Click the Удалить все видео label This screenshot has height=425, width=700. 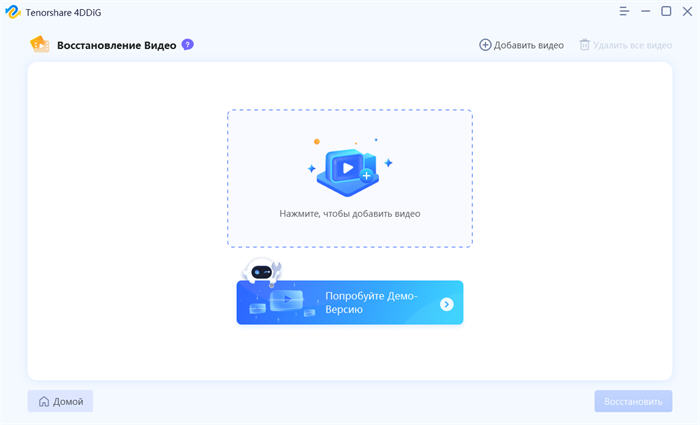pyautogui.click(x=632, y=45)
